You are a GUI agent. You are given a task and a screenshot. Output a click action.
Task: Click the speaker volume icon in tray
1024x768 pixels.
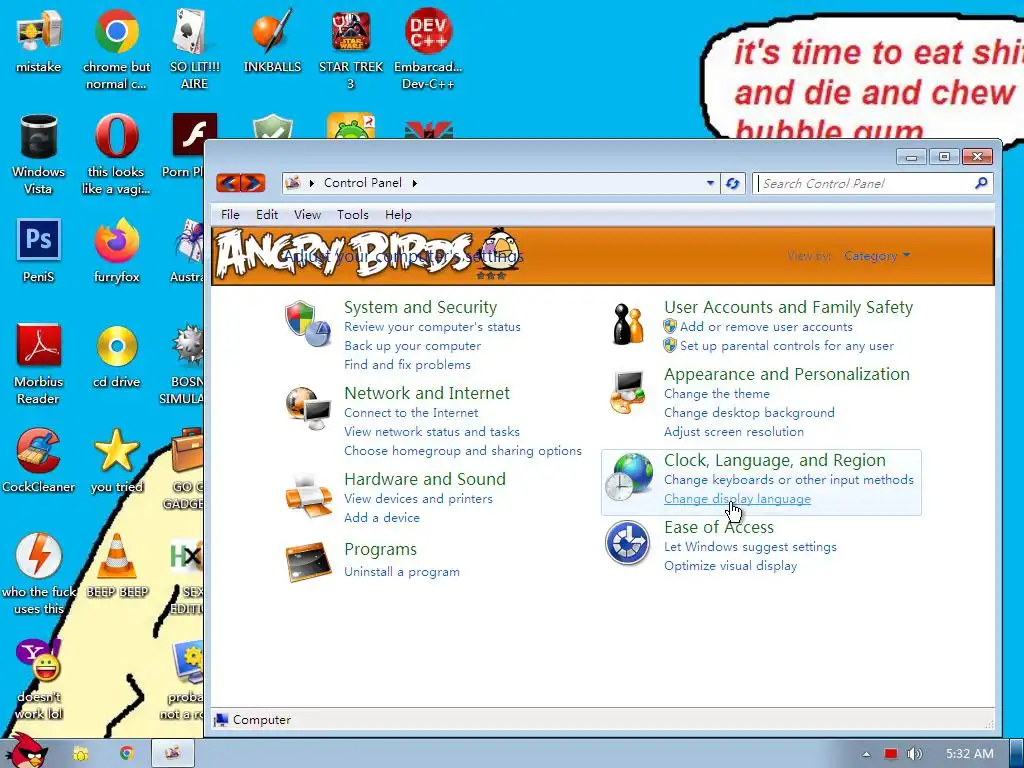tap(915, 754)
